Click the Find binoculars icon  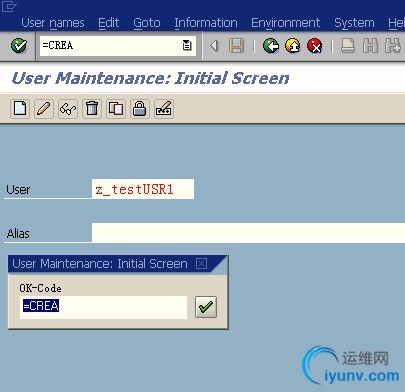(x=370, y=46)
